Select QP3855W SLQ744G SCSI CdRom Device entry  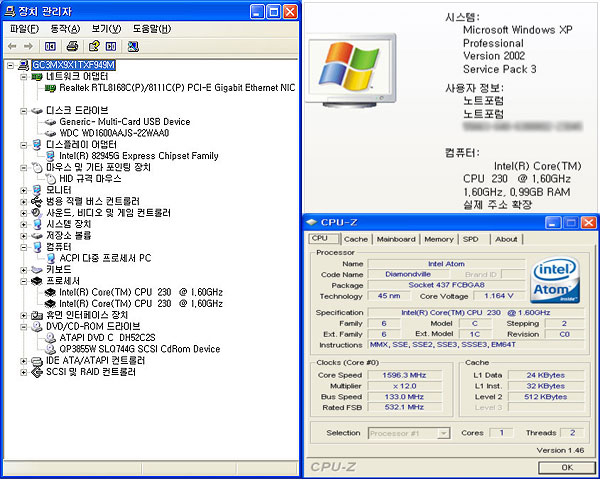pyautogui.click(x=140, y=349)
